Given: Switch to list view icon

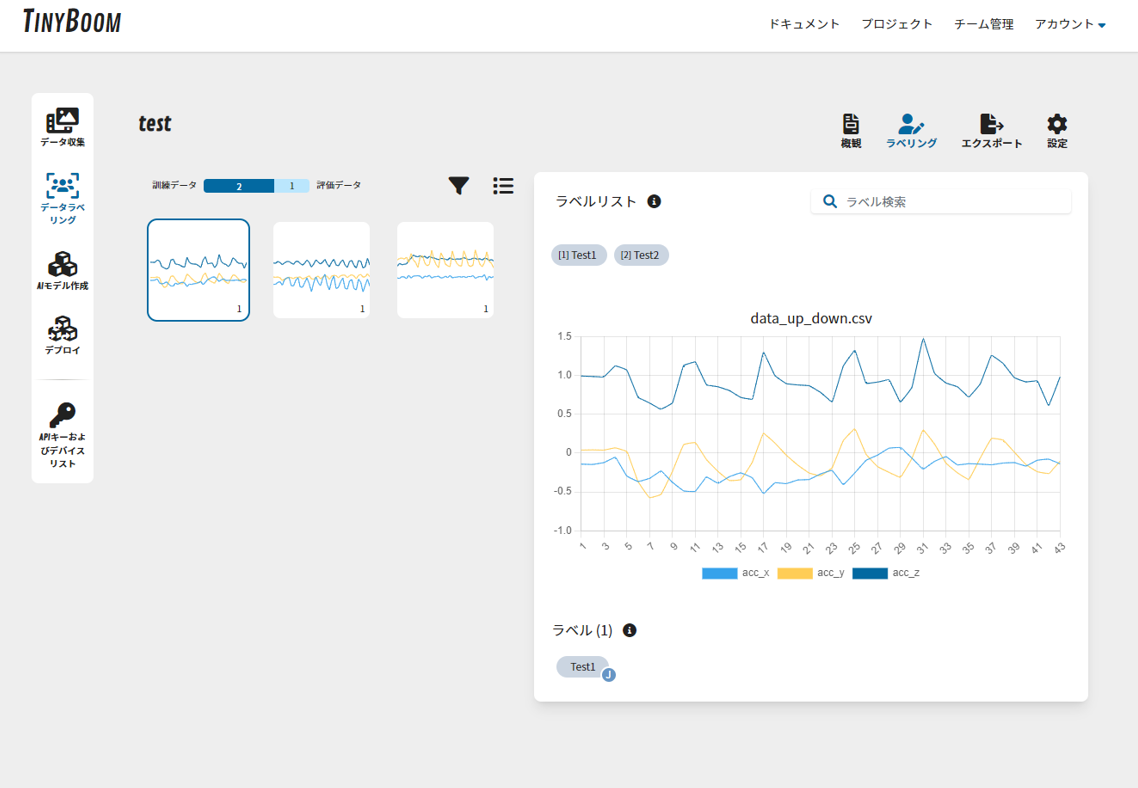Looking at the screenshot, I should (x=503, y=186).
